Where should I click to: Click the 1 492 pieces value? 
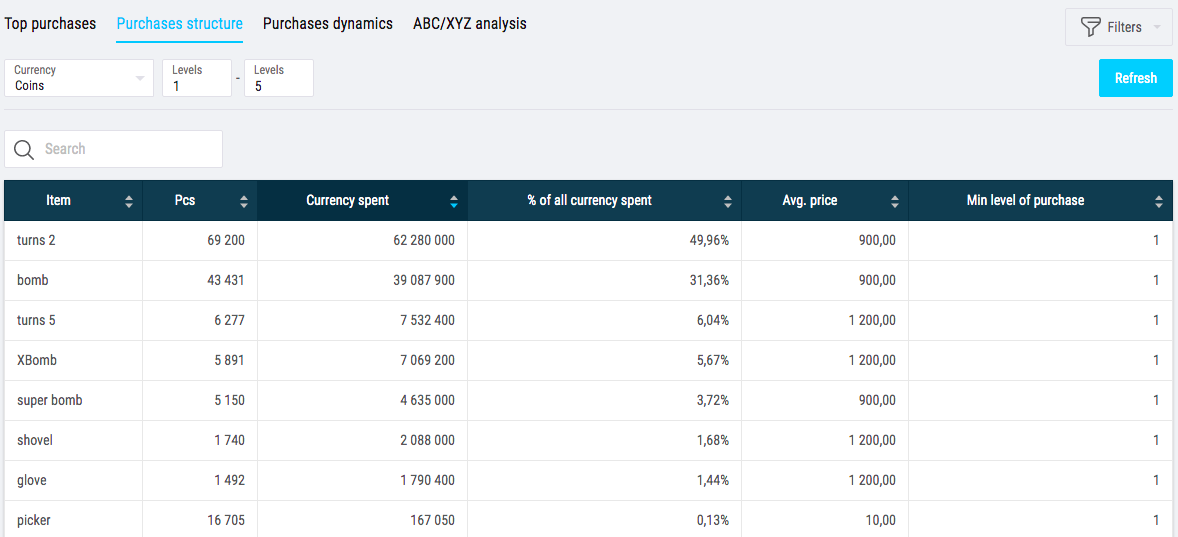coord(228,480)
